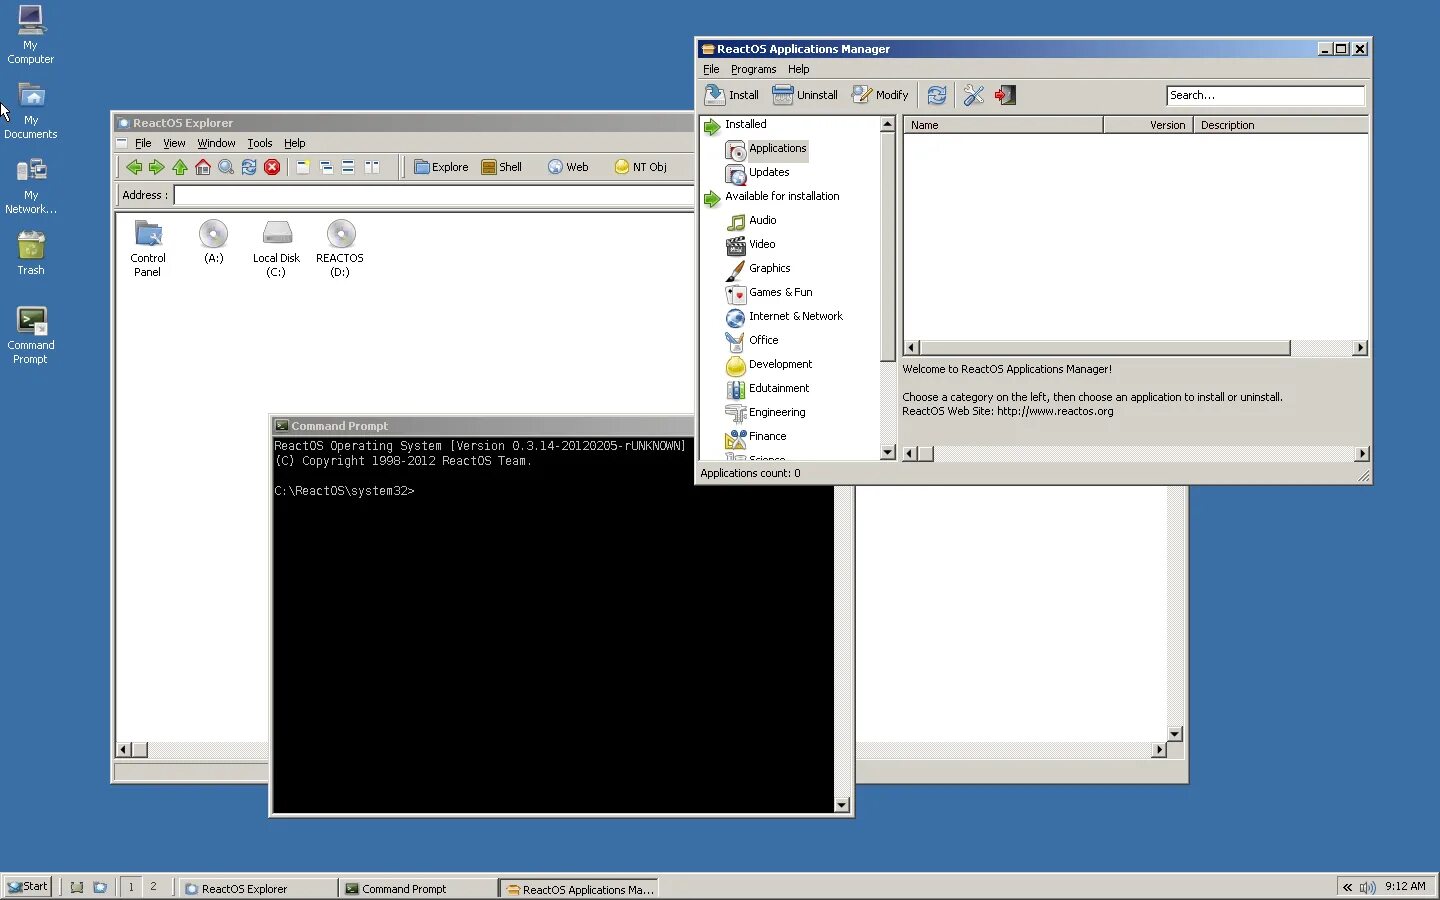This screenshot has width=1440, height=900.
Task: Select Applications under Installed
Action: coord(777,148)
